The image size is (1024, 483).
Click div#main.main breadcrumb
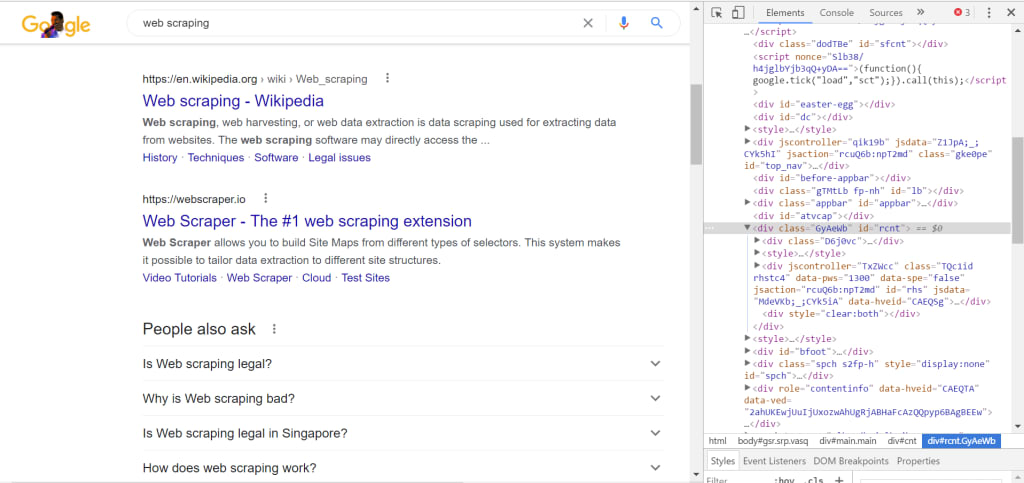pyautogui.click(x=848, y=441)
